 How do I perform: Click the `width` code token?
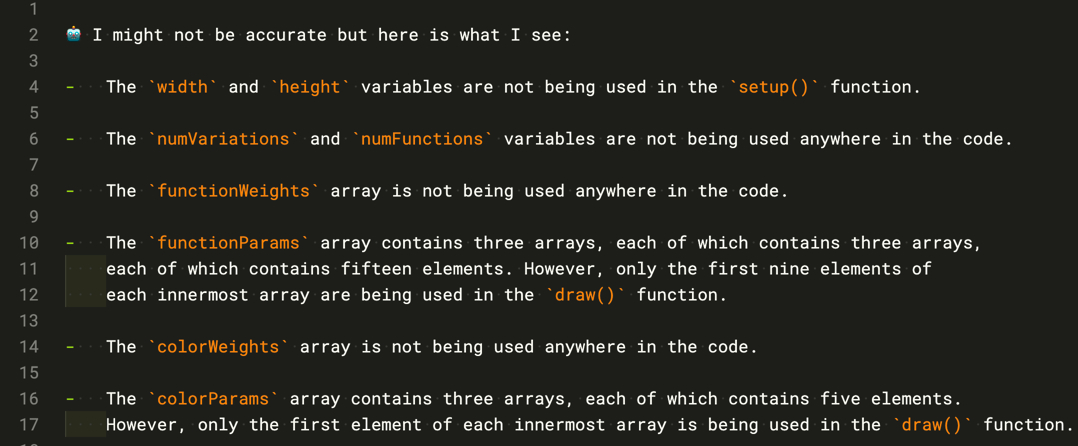[x=182, y=87]
